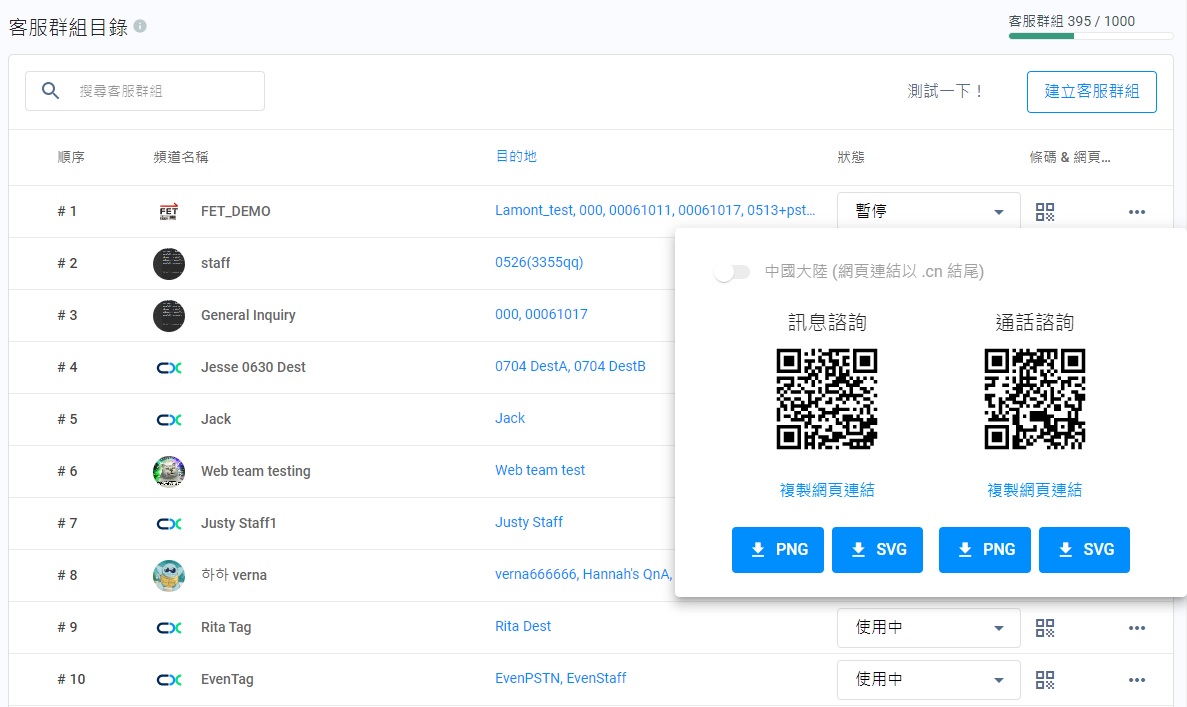Open destination link Lamont_test, 000, 00061011
This screenshot has width=1187, height=707.
(x=655, y=210)
